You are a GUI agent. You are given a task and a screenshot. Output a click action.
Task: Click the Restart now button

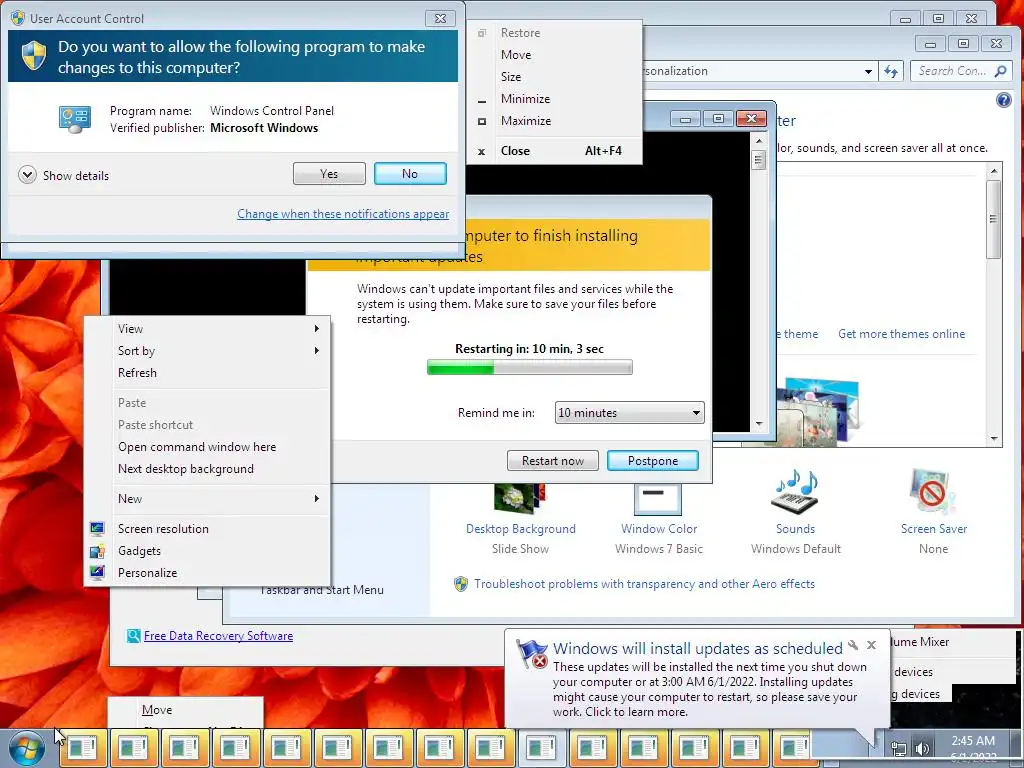pyautogui.click(x=552, y=460)
